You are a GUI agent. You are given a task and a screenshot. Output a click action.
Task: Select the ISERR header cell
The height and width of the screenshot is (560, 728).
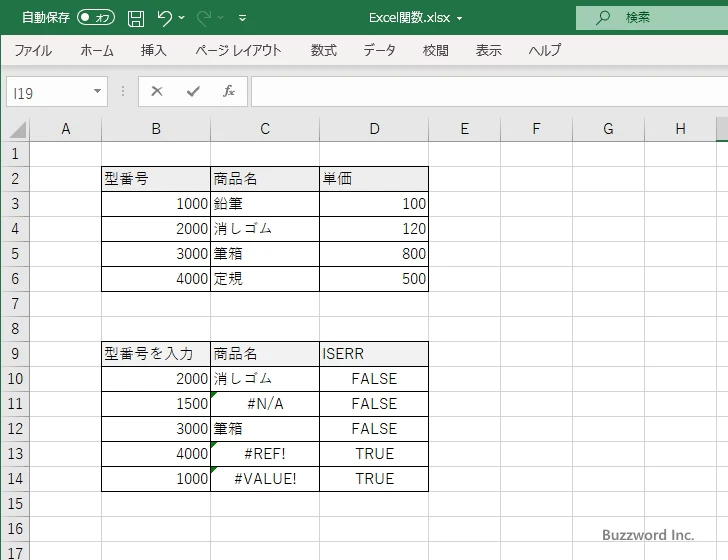pyautogui.click(x=374, y=354)
